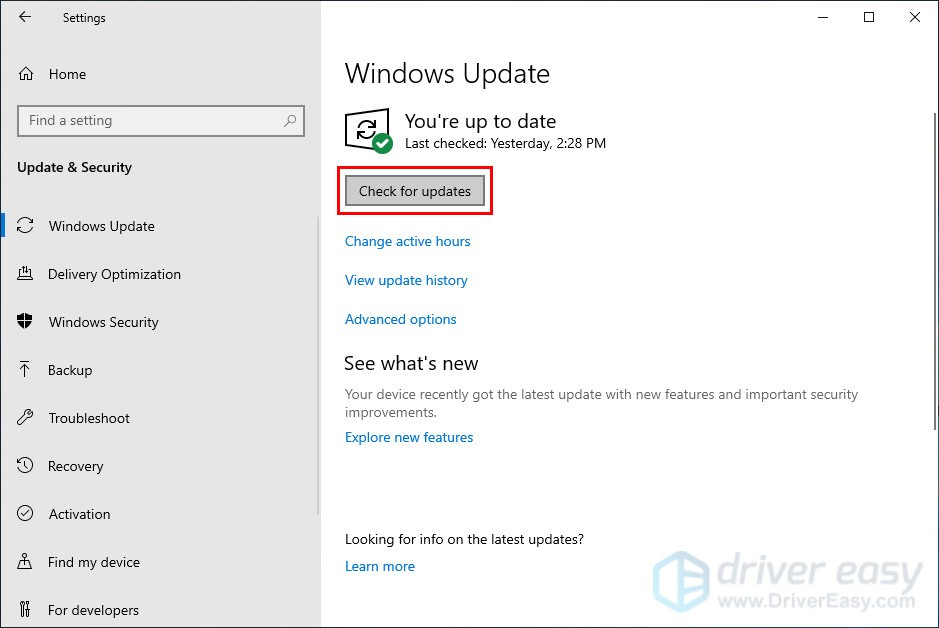Click the Activation checkmark icon
This screenshot has height=628, width=939.
tap(26, 514)
